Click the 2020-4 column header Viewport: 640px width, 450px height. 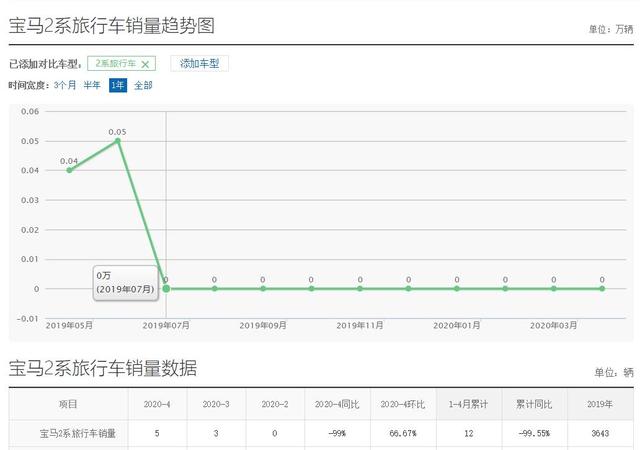[x=157, y=404]
